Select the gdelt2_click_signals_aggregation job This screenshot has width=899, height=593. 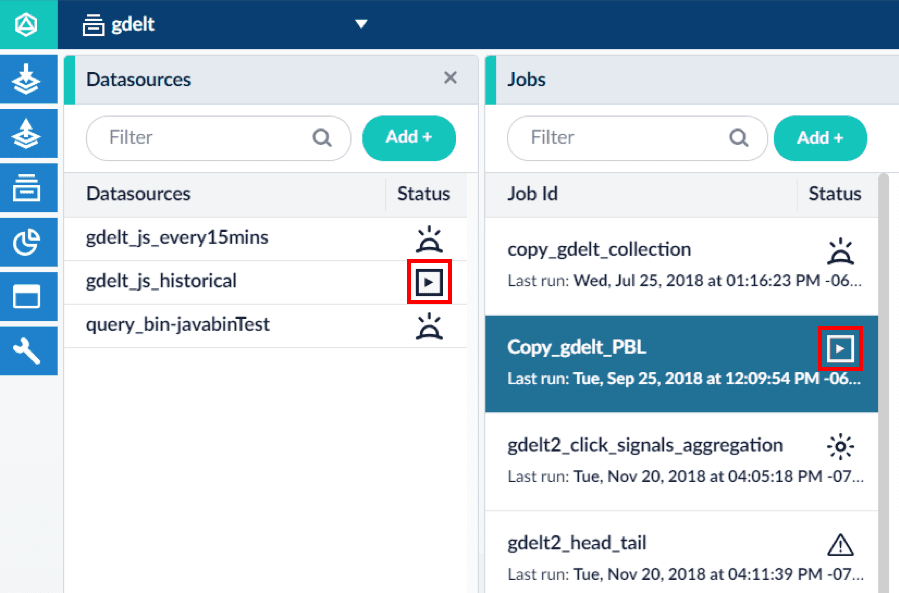pyautogui.click(x=681, y=462)
